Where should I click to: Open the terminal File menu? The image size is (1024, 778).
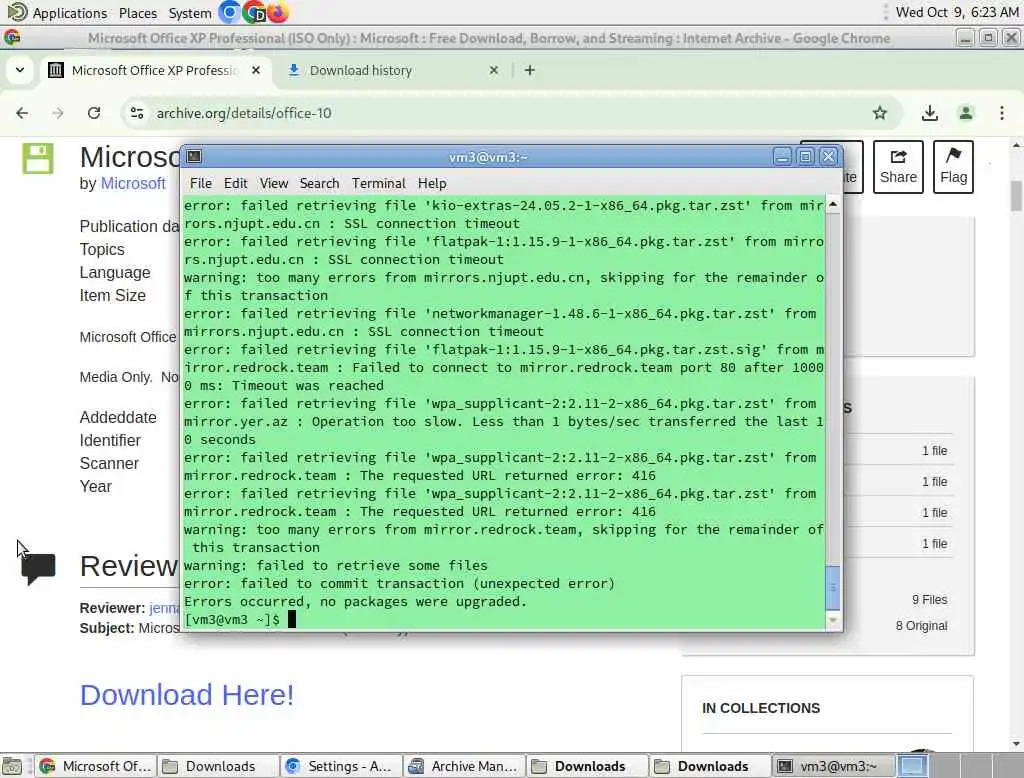point(200,184)
